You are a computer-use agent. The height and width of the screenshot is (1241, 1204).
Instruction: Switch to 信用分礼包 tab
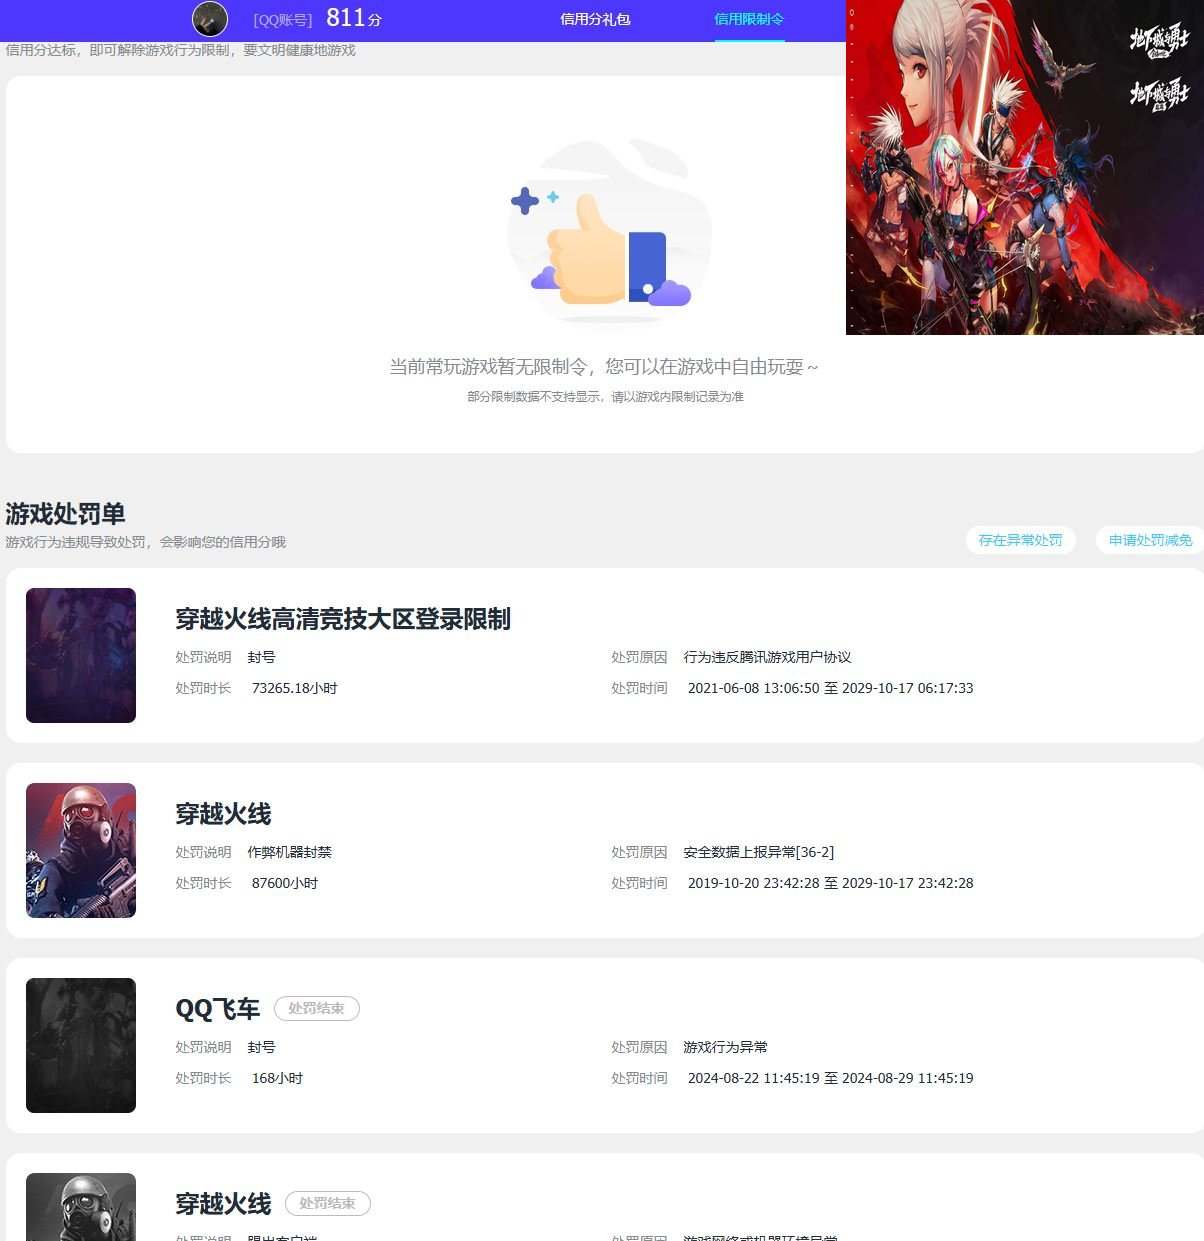tap(595, 19)
